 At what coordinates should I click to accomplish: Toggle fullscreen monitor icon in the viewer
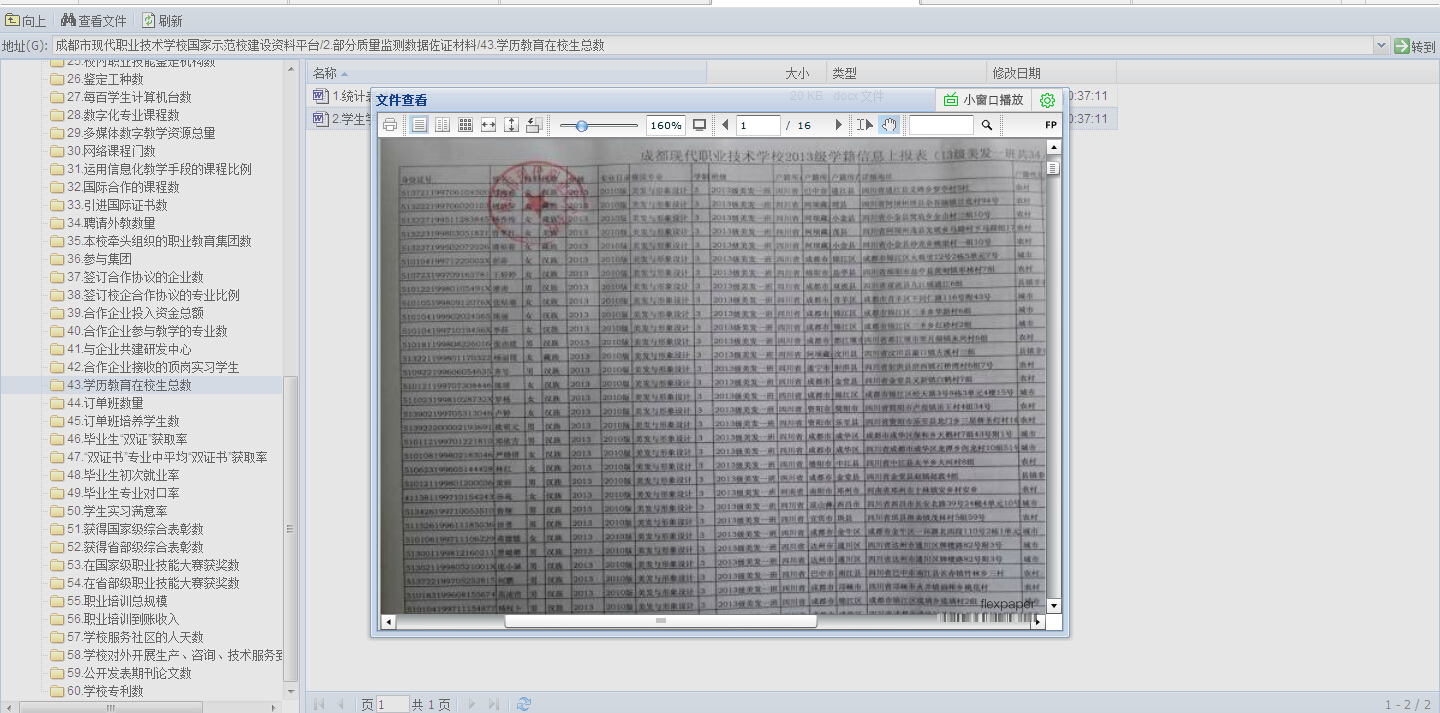pyautogui.click(x=699, y=125)
